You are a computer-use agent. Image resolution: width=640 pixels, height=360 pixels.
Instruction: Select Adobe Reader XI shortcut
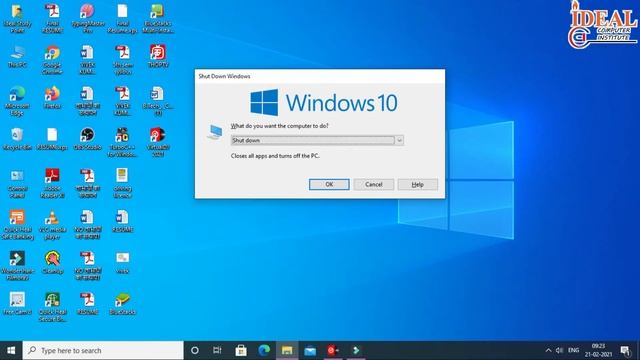(x=52, y=184)
